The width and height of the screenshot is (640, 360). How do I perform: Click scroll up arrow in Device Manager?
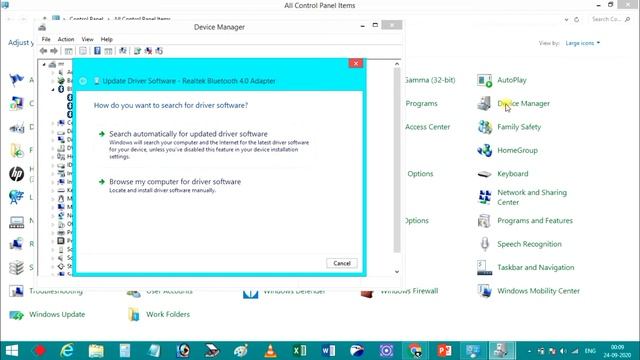pyautogui.click(x=397, y=64)
